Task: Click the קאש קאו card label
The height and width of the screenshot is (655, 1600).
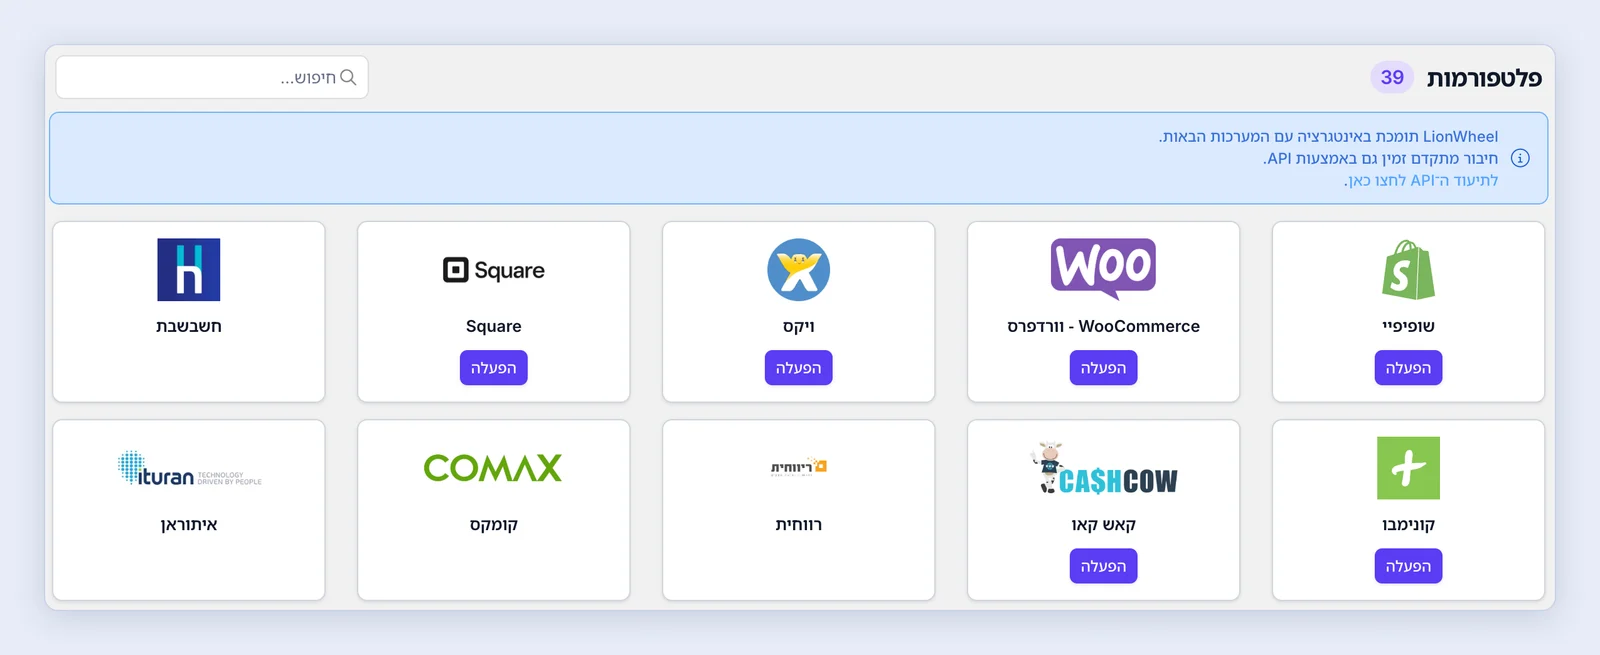Action: (x=1103, y=524)
